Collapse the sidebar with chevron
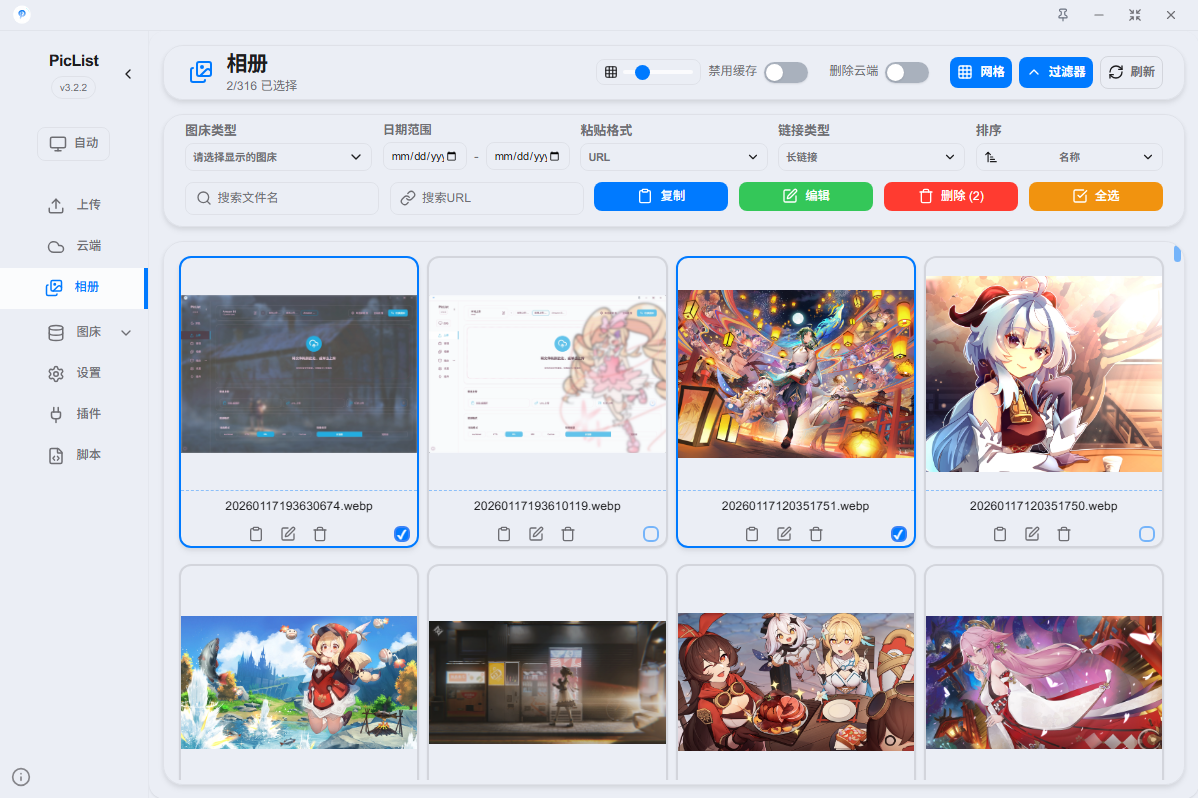Viewport: 1198px width, 798px height. tap(128, 74)
